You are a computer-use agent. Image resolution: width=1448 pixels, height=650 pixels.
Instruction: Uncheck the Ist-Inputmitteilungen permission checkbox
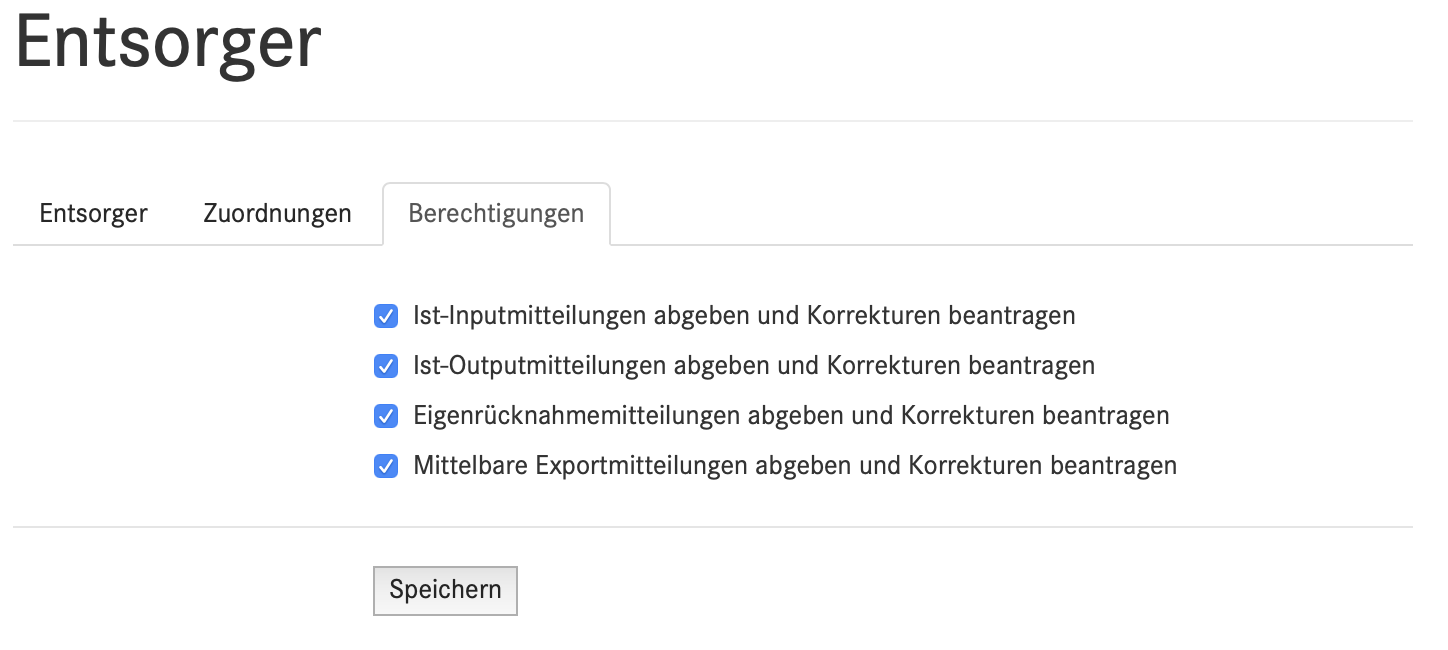coord(386,317)
